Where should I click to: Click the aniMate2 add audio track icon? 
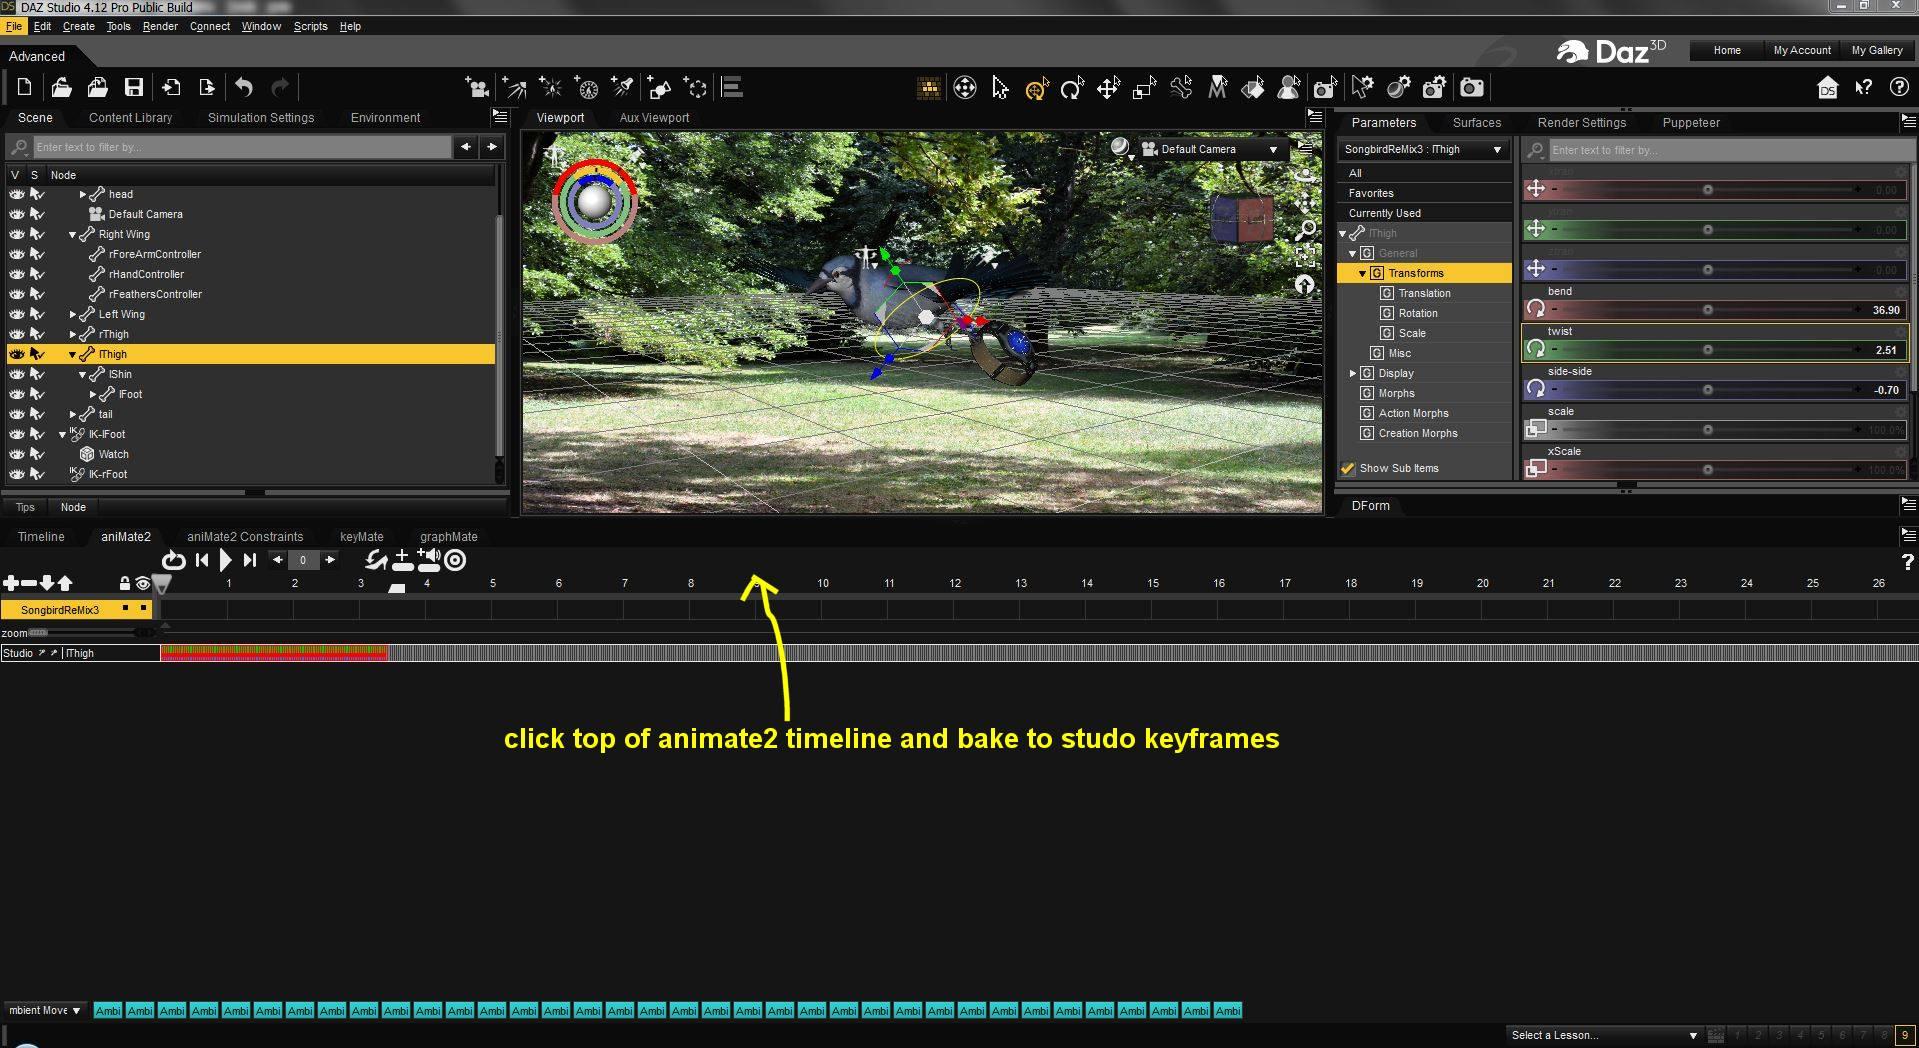coord(429,560)
